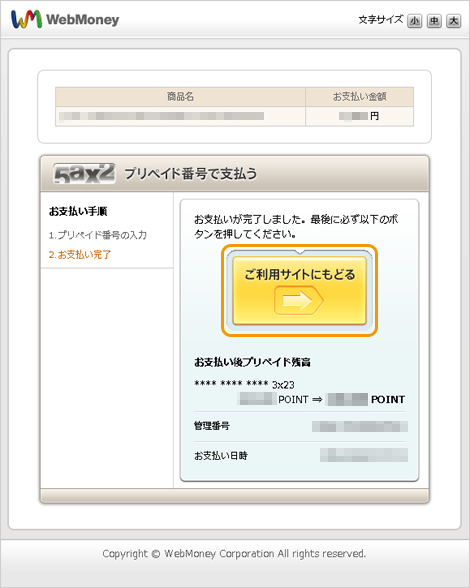Viewport: 470px width, 588px height.
Task: Select step 2 お支払い完了
Action: pyautogui.click(x=80, y=255)
